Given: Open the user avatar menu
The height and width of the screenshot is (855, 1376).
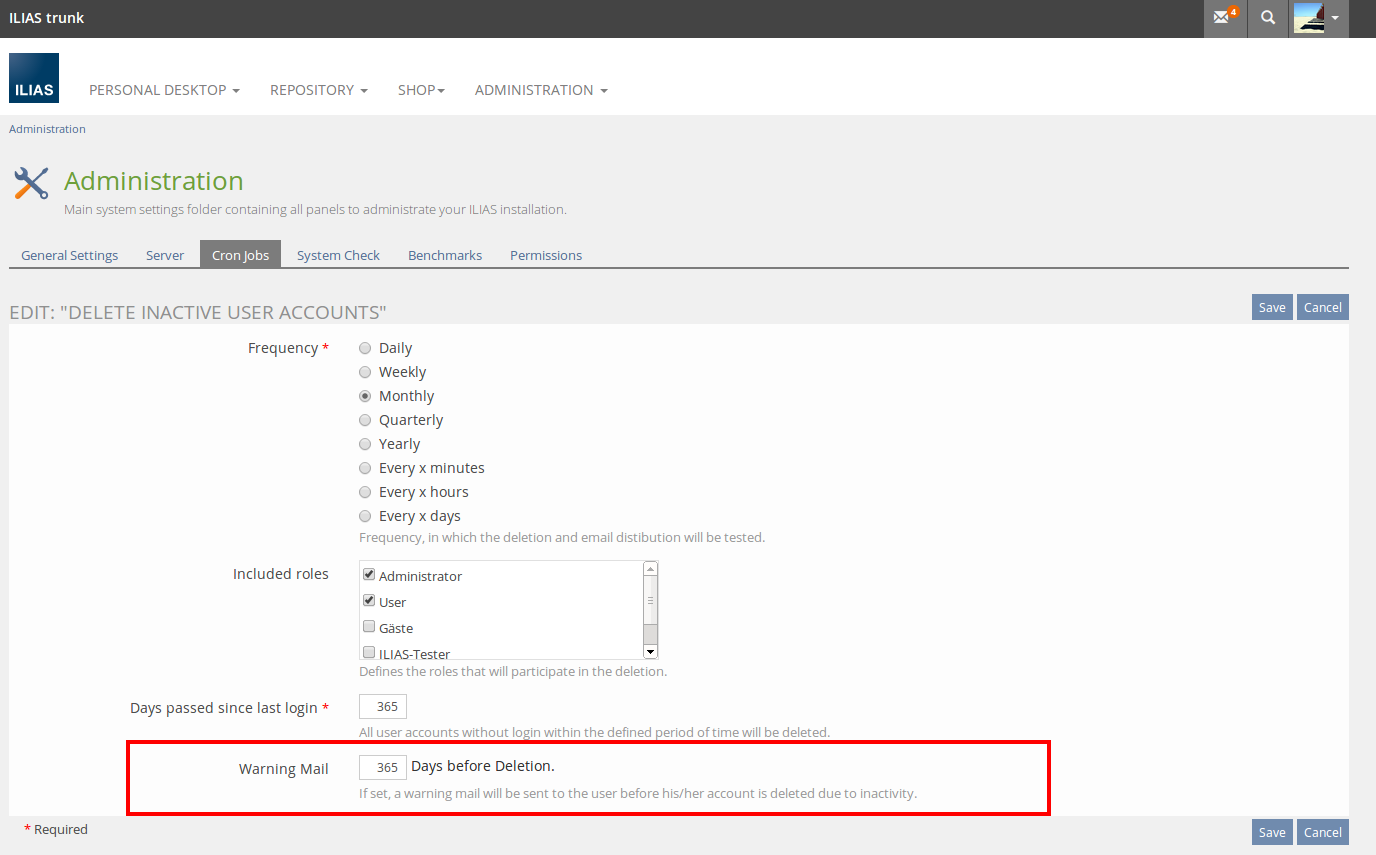Looking at the screenshot, I should 1315,18.
